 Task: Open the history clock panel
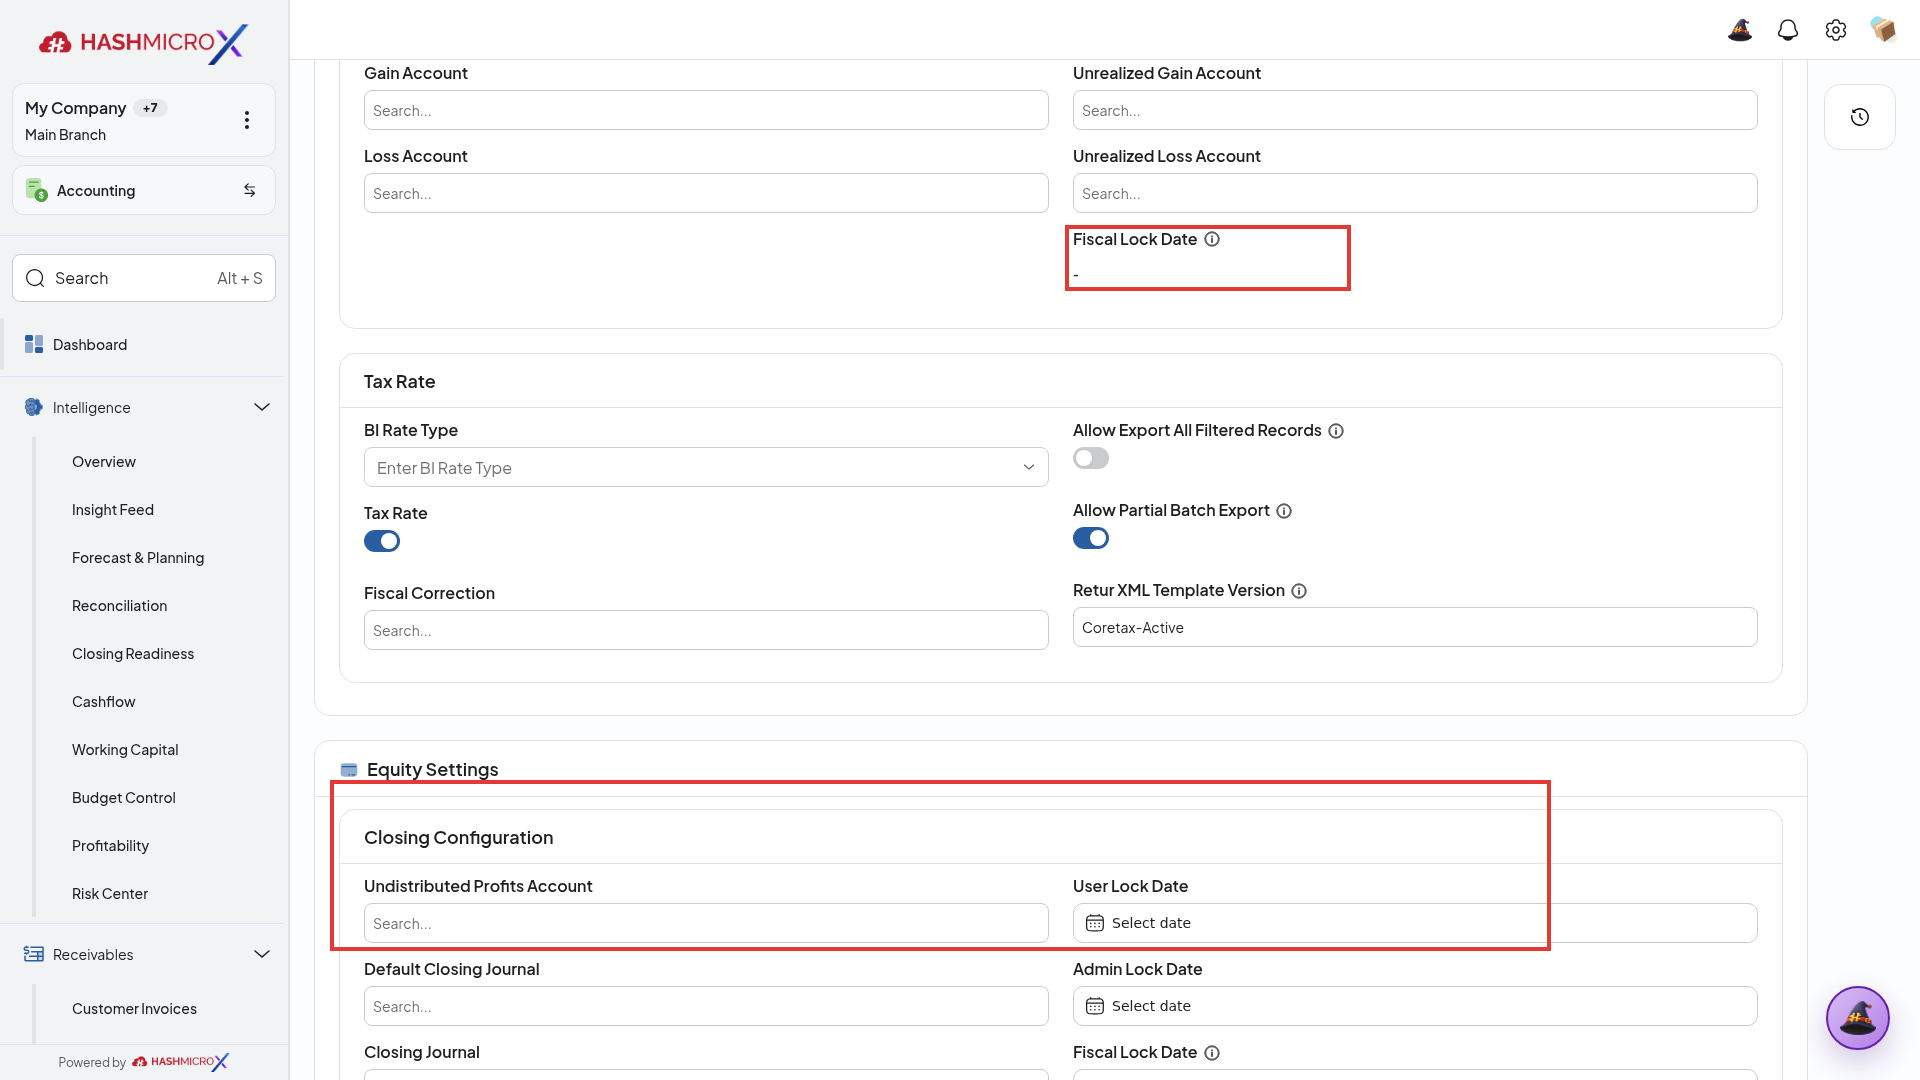coord(1860,117)
